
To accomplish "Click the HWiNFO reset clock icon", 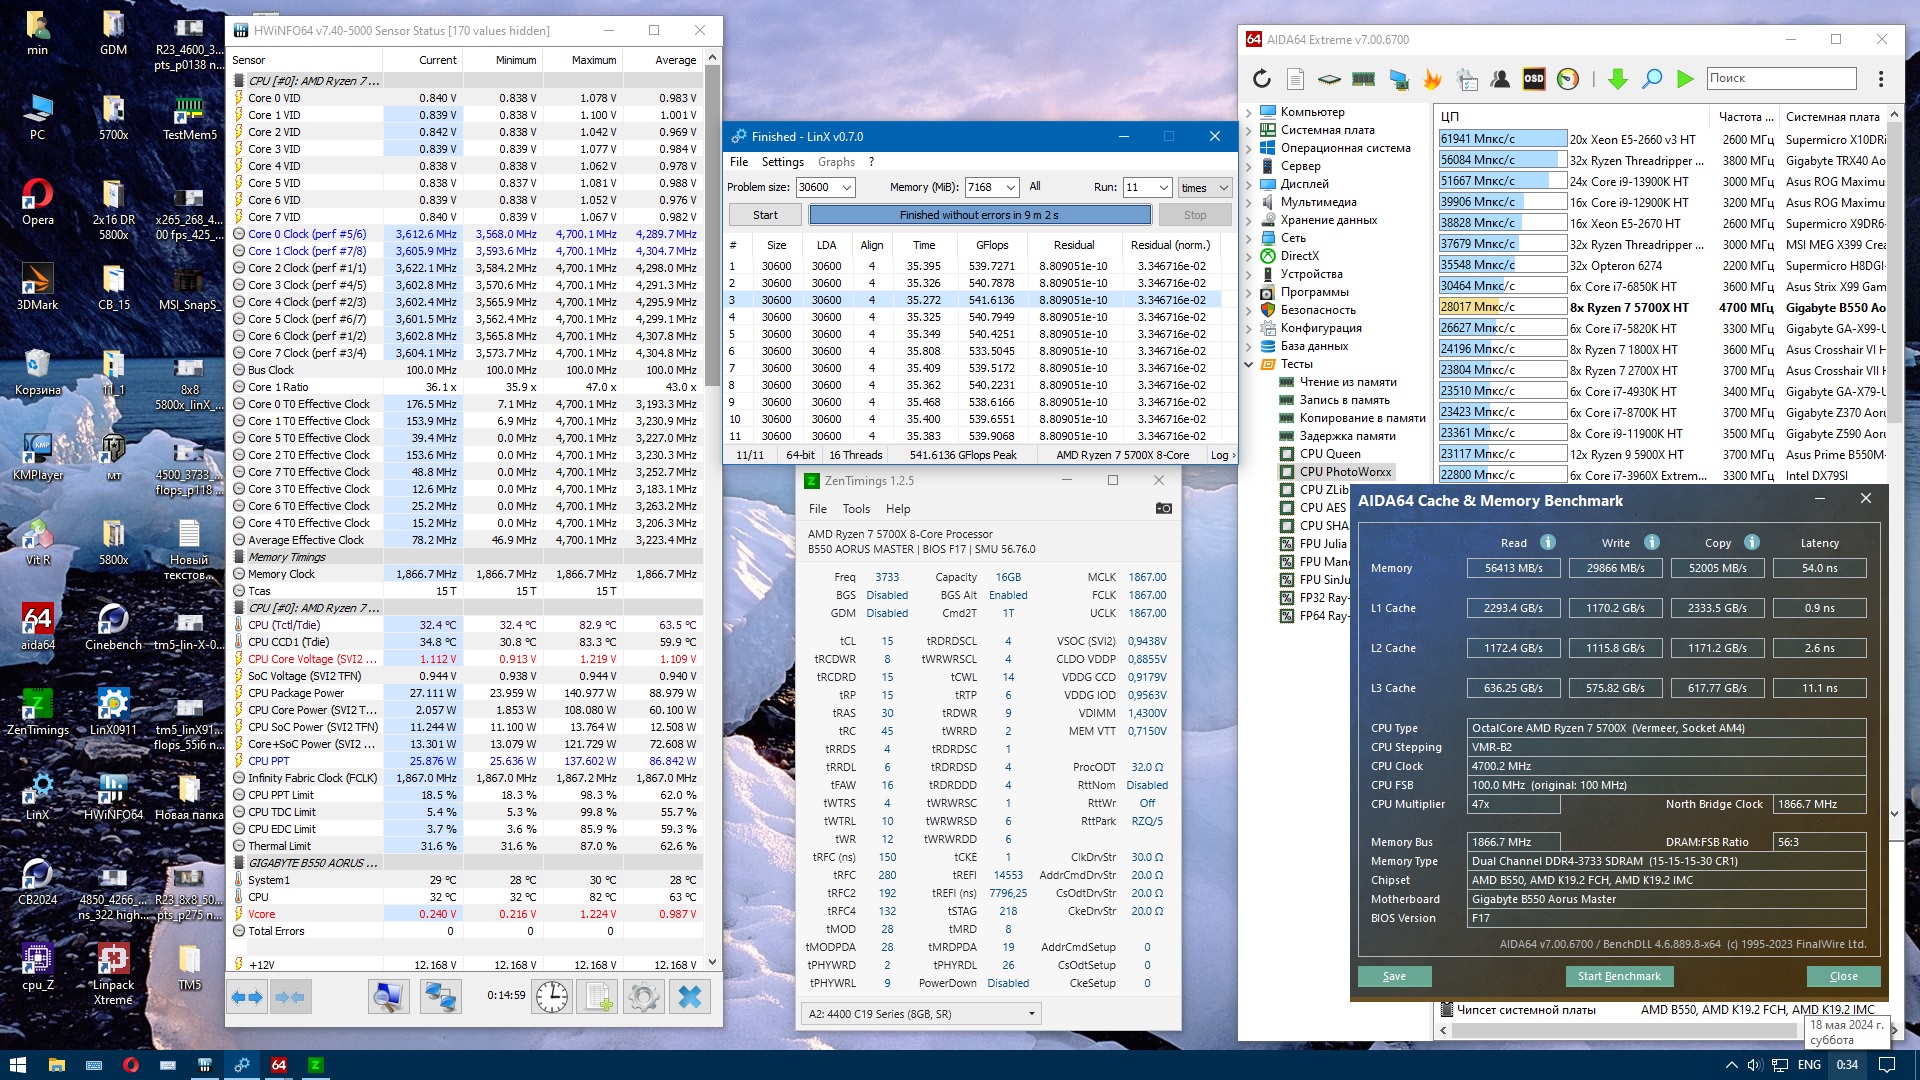I will [551, 996].
